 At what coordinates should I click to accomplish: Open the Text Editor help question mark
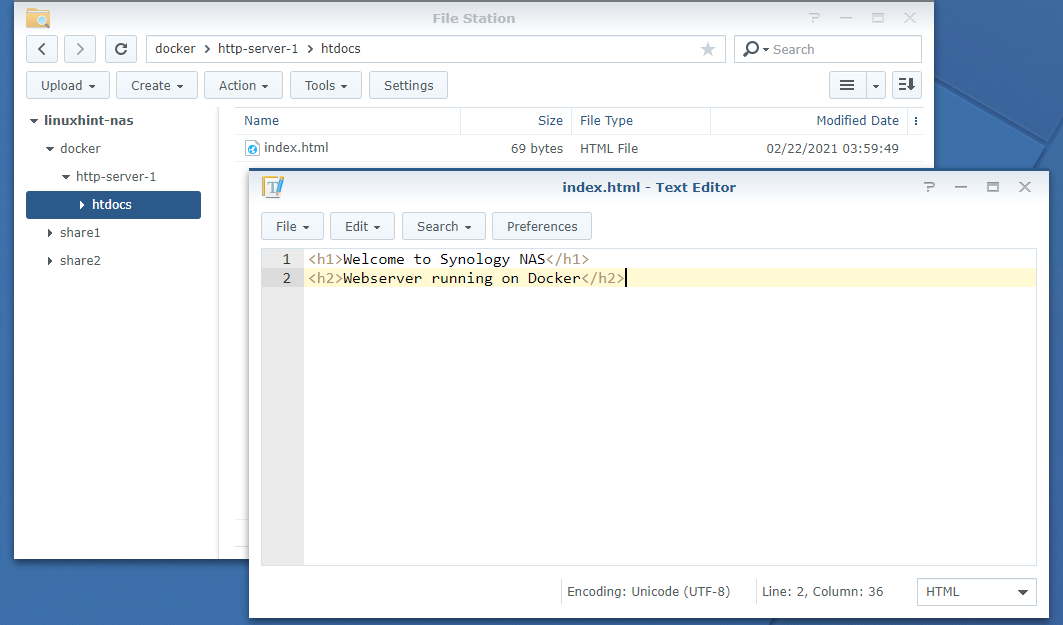coord(929,187)
